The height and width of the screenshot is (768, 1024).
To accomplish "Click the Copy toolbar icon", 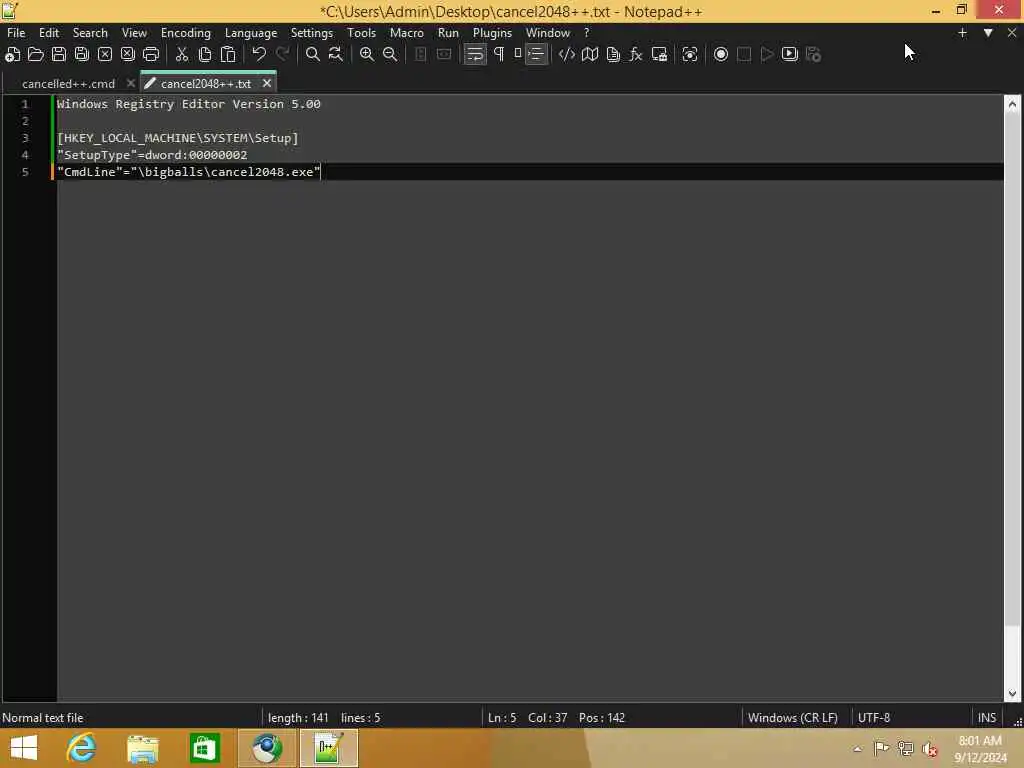I will 205,55.
